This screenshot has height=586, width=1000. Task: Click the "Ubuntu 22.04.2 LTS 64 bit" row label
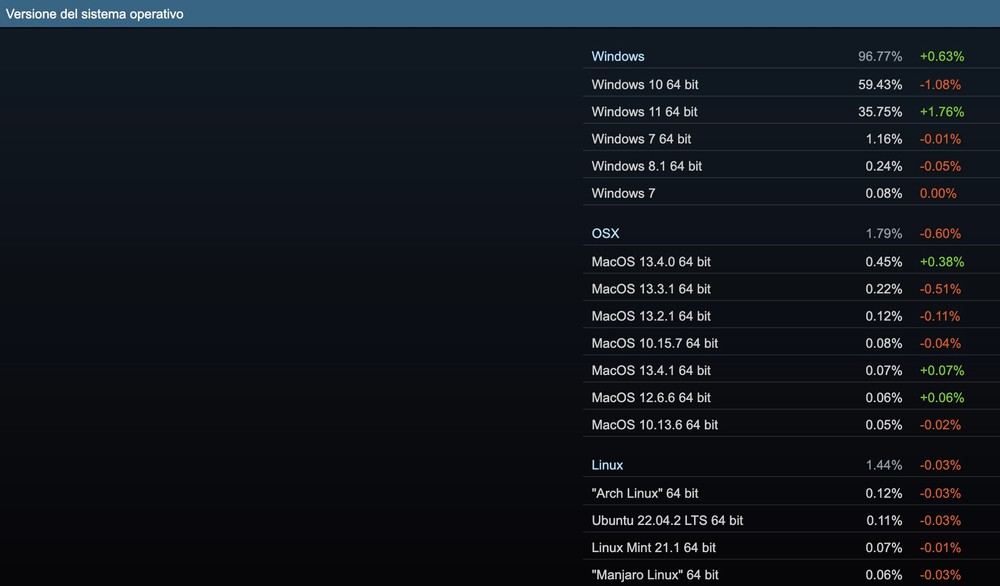(x=667, y=520)
